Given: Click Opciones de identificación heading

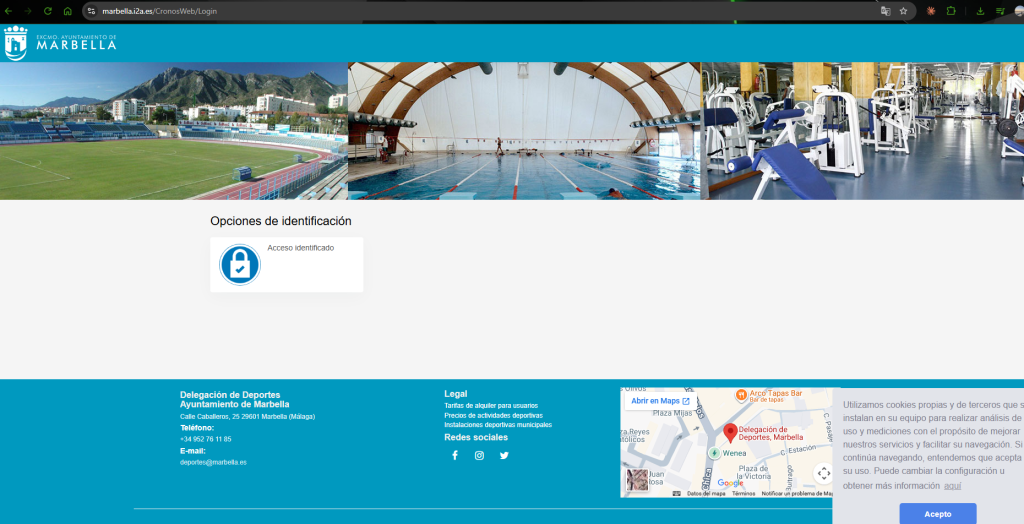Looking at the screenshot, I should pos(281,221).
